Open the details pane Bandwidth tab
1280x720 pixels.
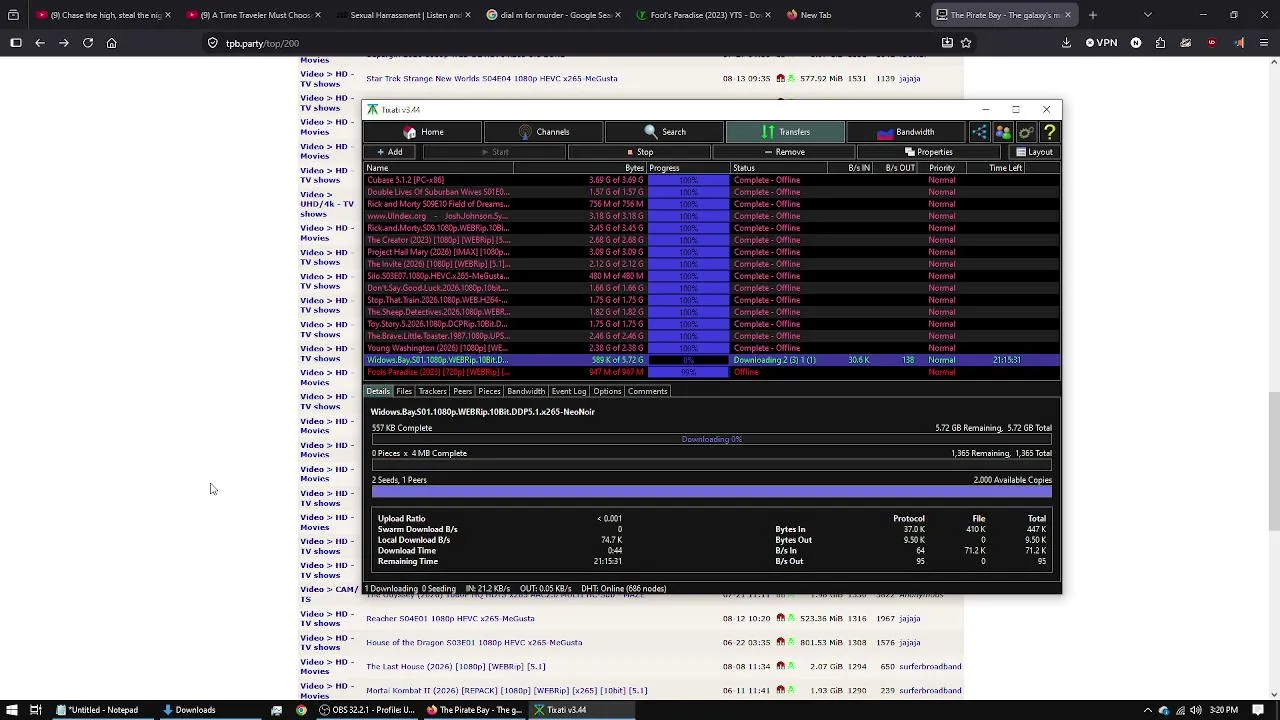[526, 391]
